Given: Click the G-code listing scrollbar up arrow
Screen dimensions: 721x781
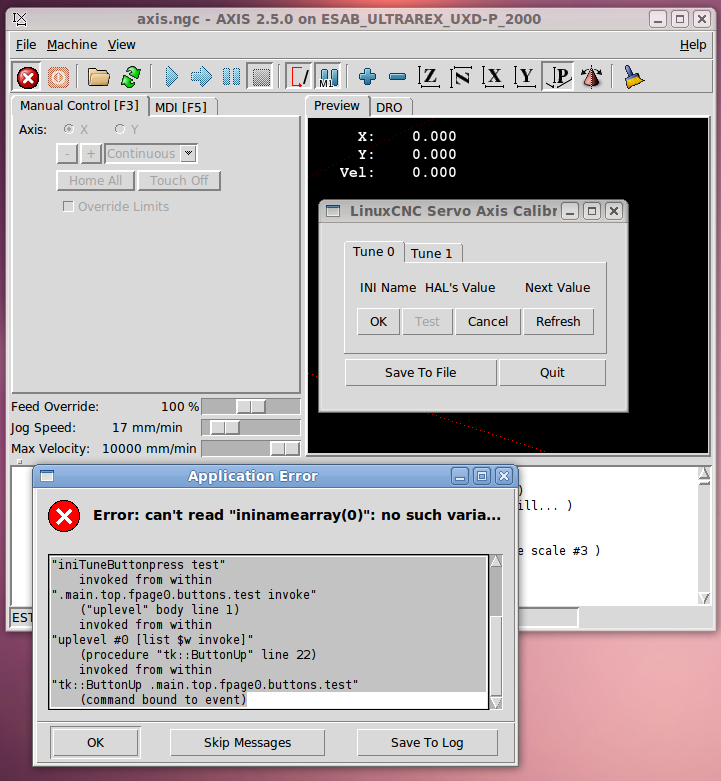Looking at the screenshot, I should (704, 474).
